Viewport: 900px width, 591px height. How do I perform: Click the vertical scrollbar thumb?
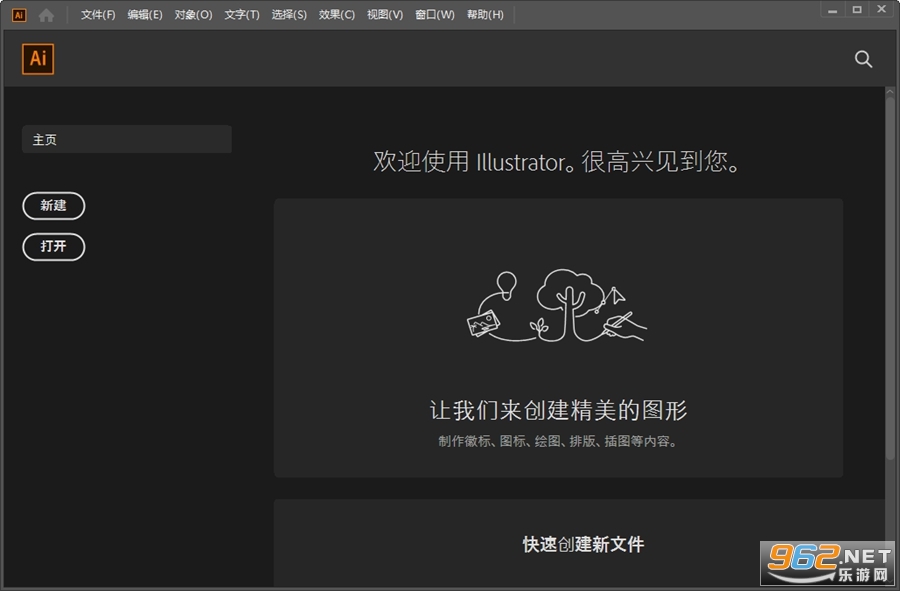coord(890,279)
